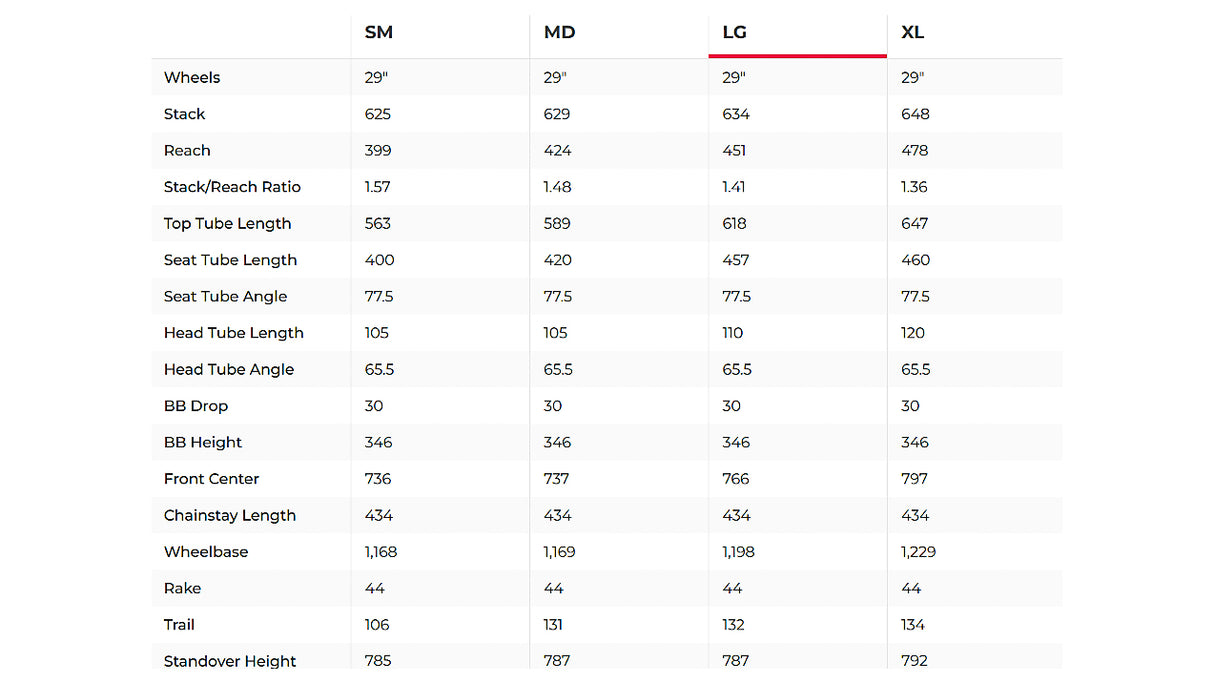The height and width of the screenshot is (683, 1214).
Task: Click the Trail row label
Action: [x=179, y=625]
